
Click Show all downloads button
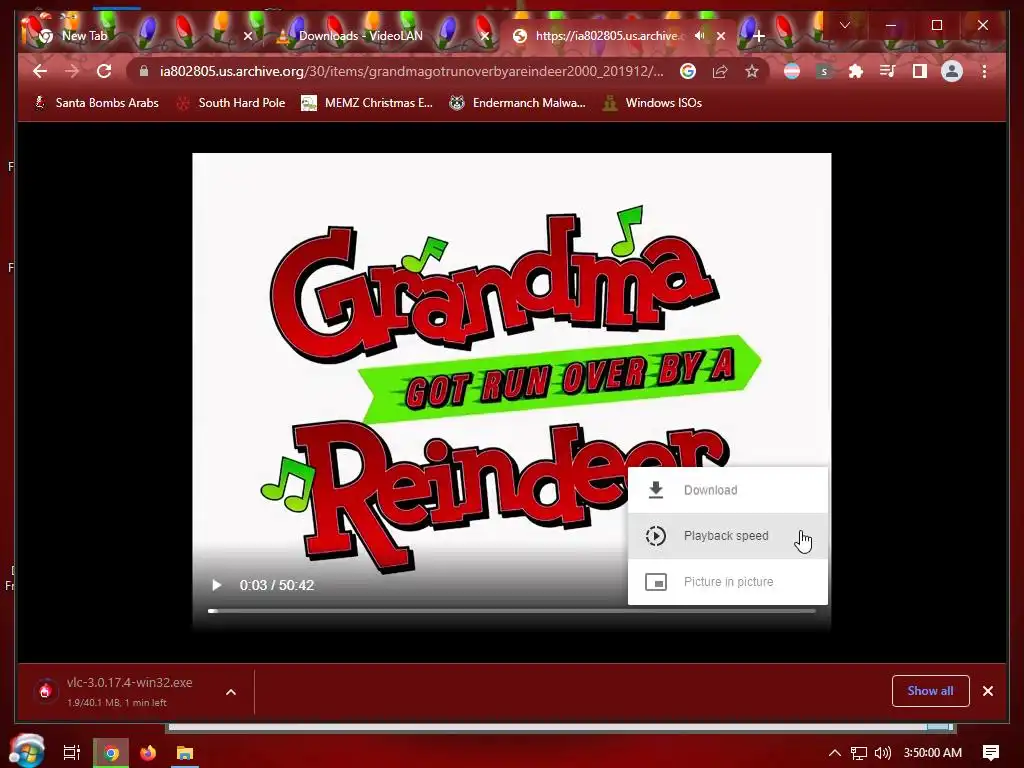coord(930,691)
